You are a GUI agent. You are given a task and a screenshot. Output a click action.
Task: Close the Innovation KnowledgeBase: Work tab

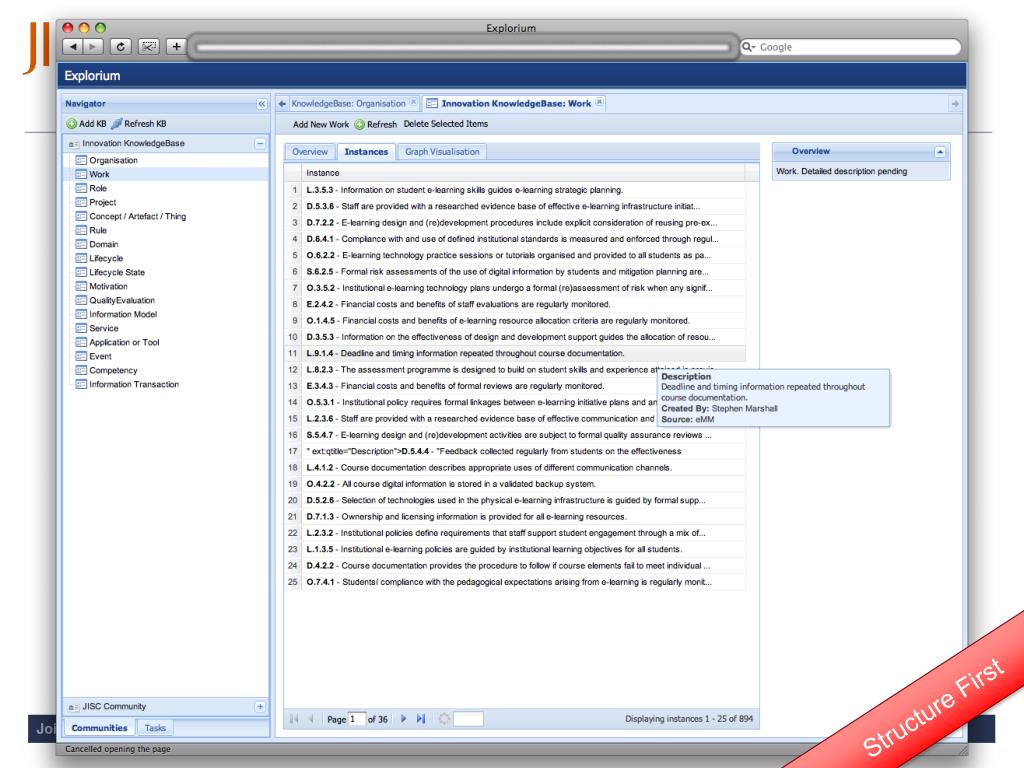[x=599, y=103]
